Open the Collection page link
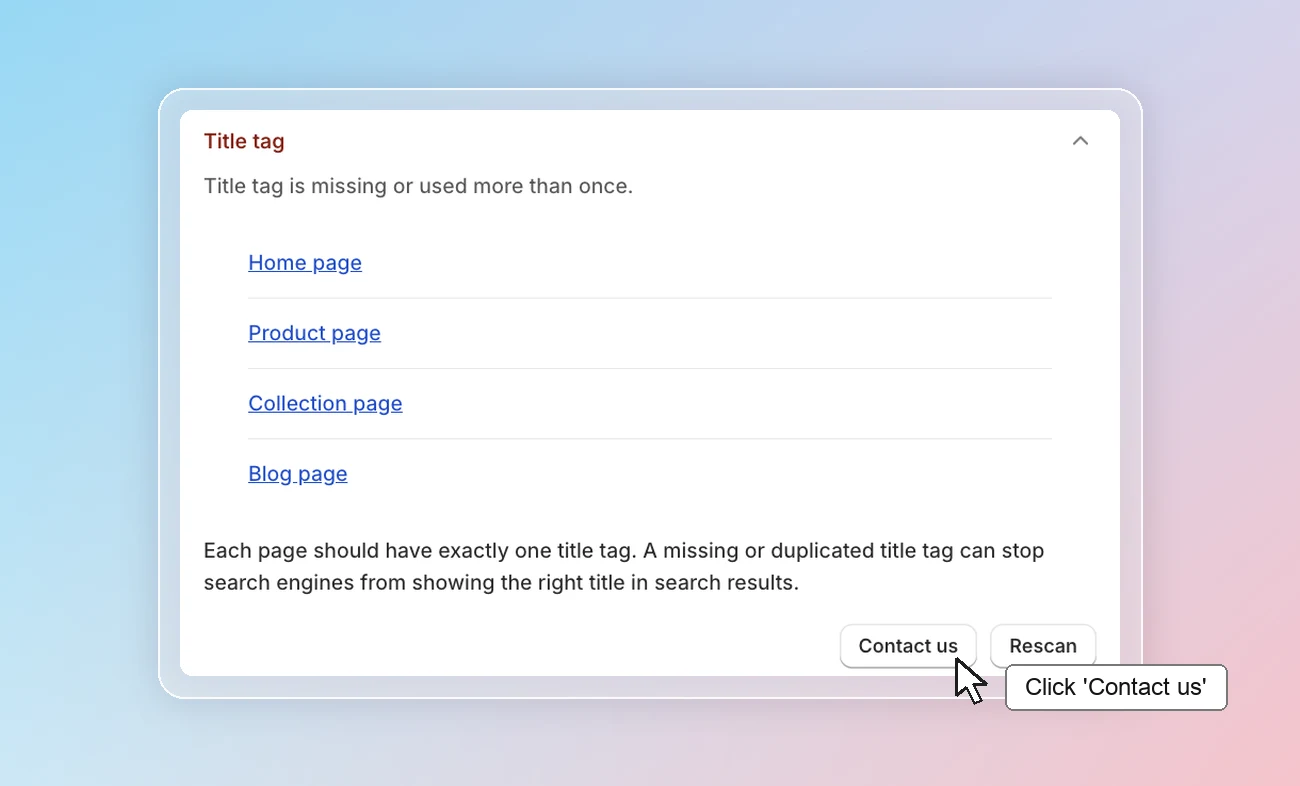Image resolution: width=1300 pixels, height=786 pixels. pos(325,403)
